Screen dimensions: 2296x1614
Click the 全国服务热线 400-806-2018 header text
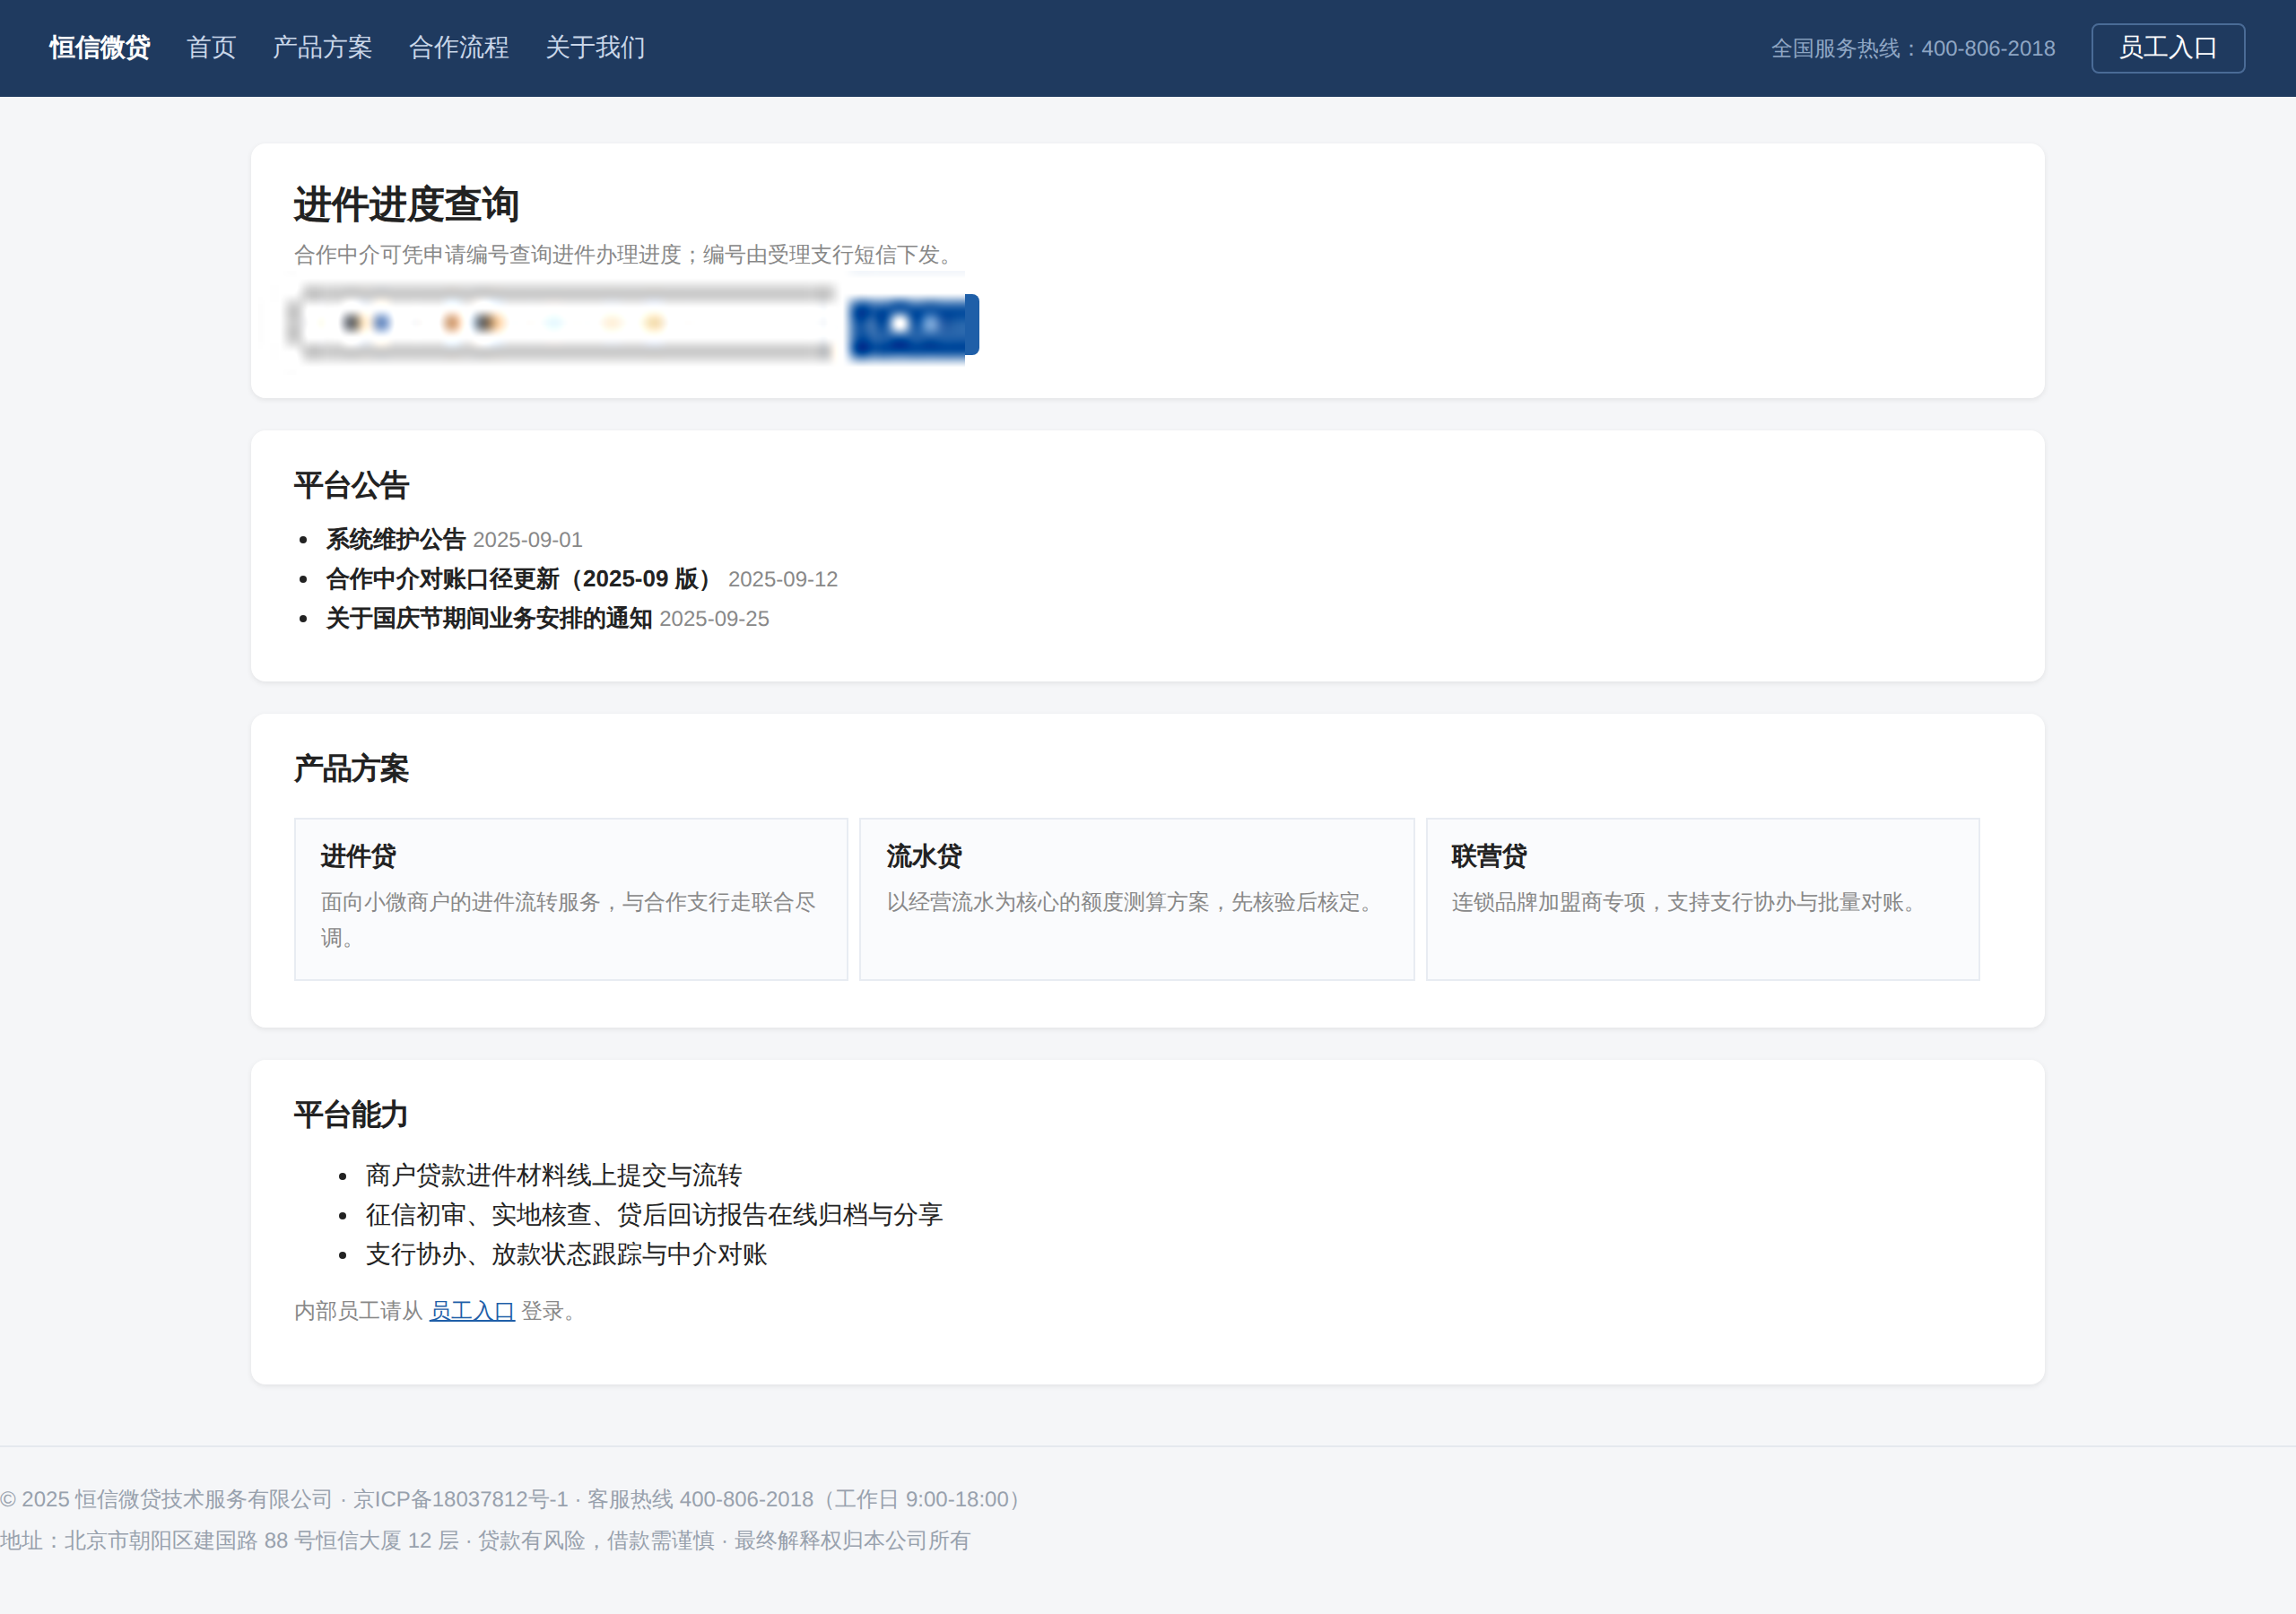(1913, 49)
